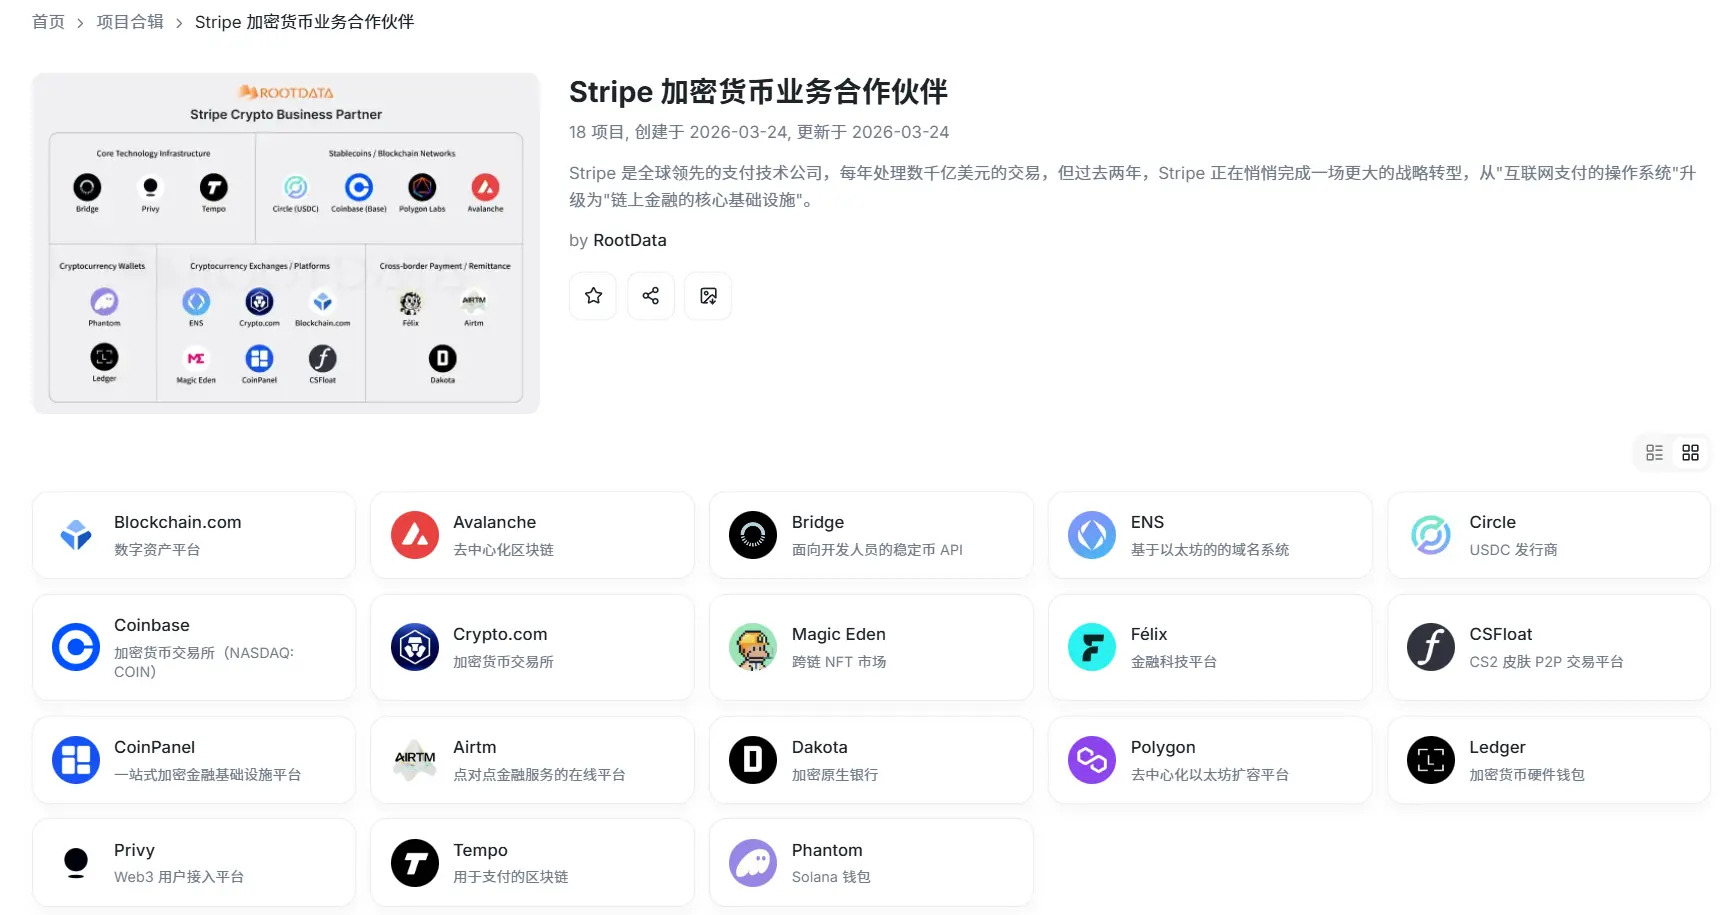Click description '加密原生银行'
The height and width of the screenshot is (915, 1734).
[x=835, y=775]
